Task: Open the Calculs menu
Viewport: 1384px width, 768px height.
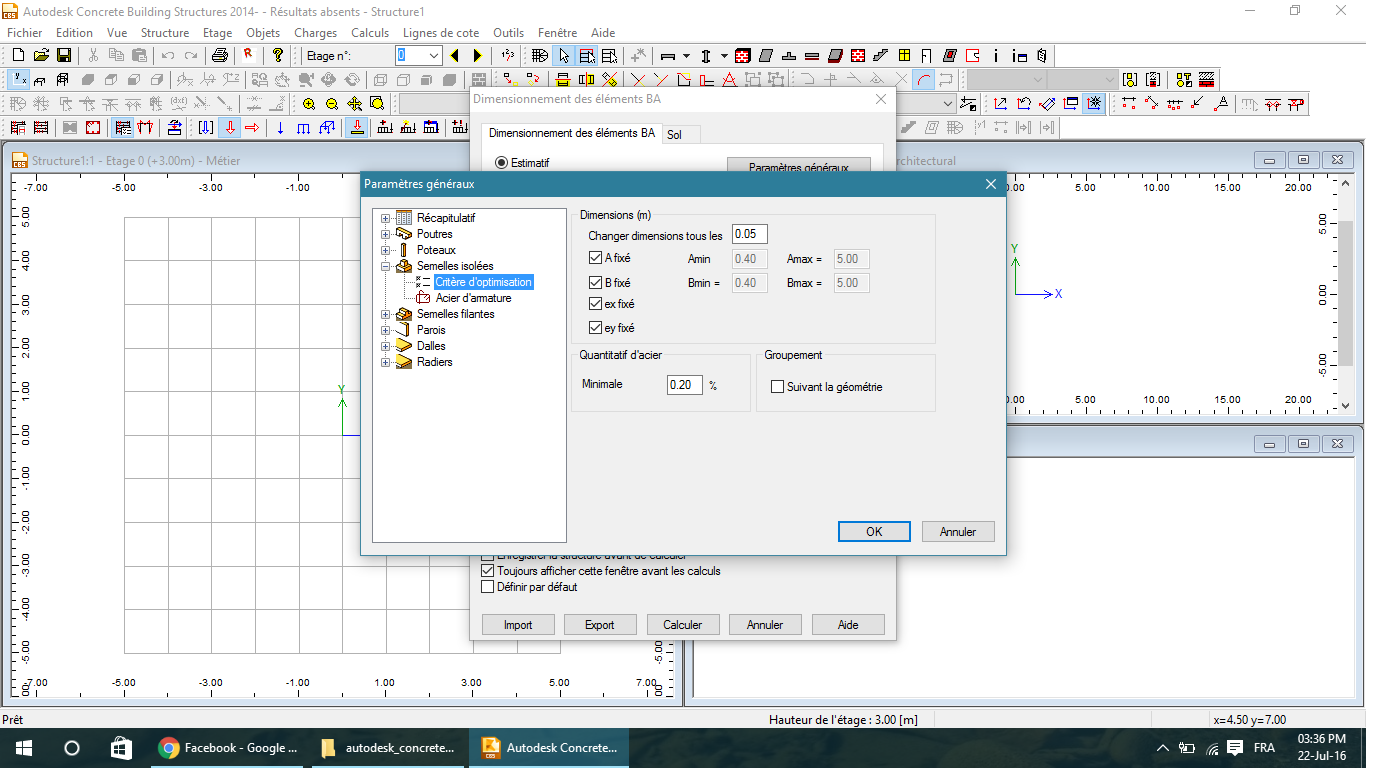Action: 370,33
